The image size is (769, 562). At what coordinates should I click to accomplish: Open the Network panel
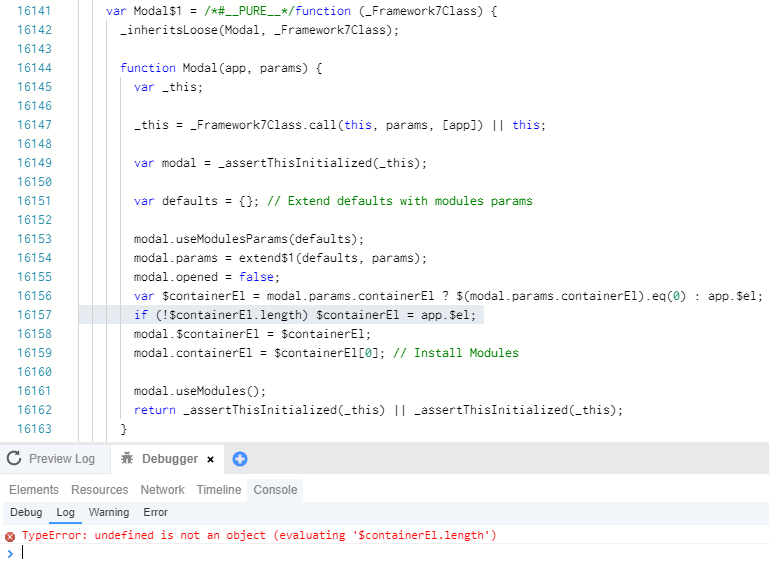coord(162,489)
